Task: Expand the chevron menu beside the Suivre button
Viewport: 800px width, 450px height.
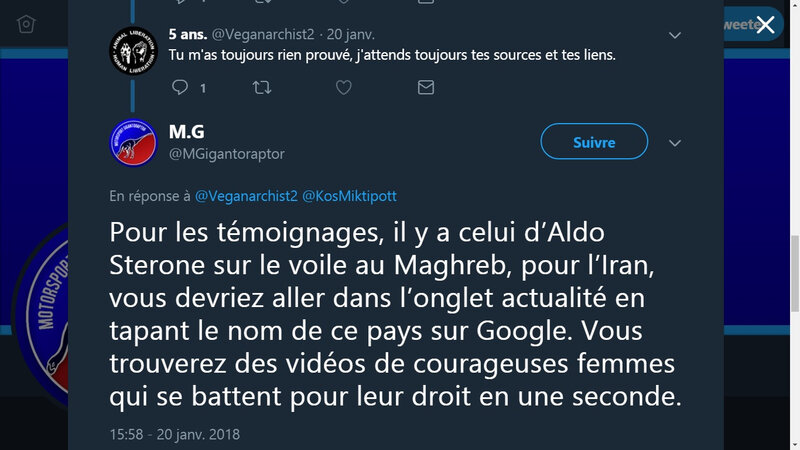Action: point(675,143)
